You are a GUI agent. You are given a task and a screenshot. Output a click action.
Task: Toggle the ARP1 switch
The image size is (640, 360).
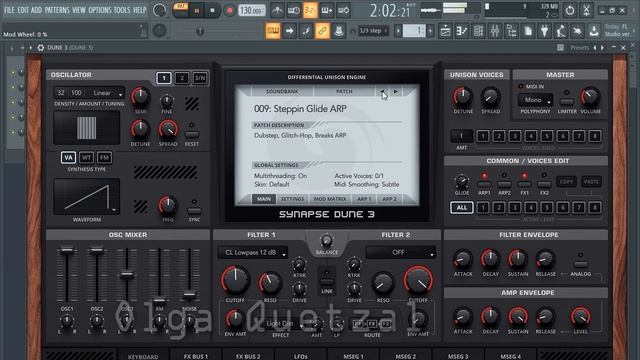pyautogui.click(x=484, y=184)
